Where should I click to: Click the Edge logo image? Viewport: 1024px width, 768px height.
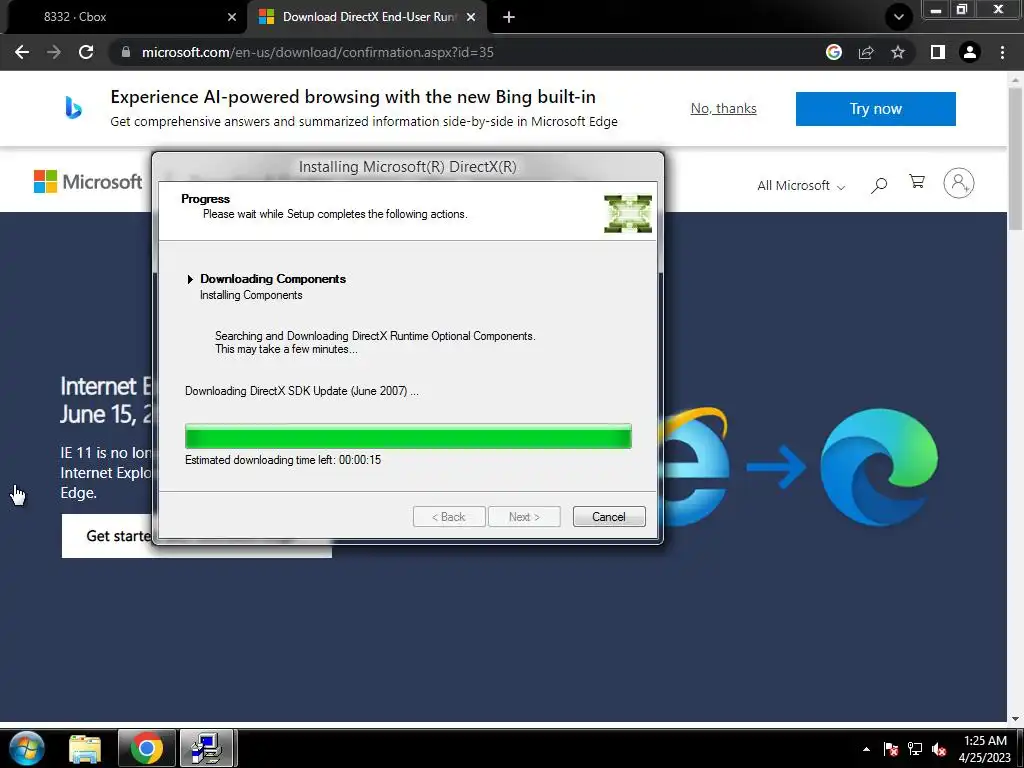click(x=878, y=467)
